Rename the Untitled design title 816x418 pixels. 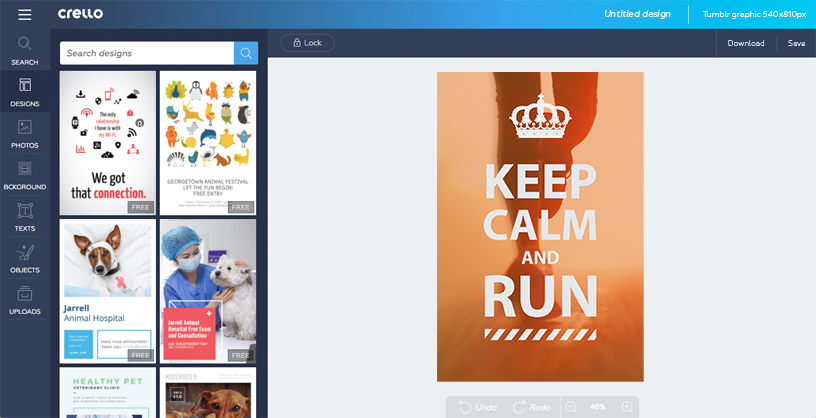point(637,14)
